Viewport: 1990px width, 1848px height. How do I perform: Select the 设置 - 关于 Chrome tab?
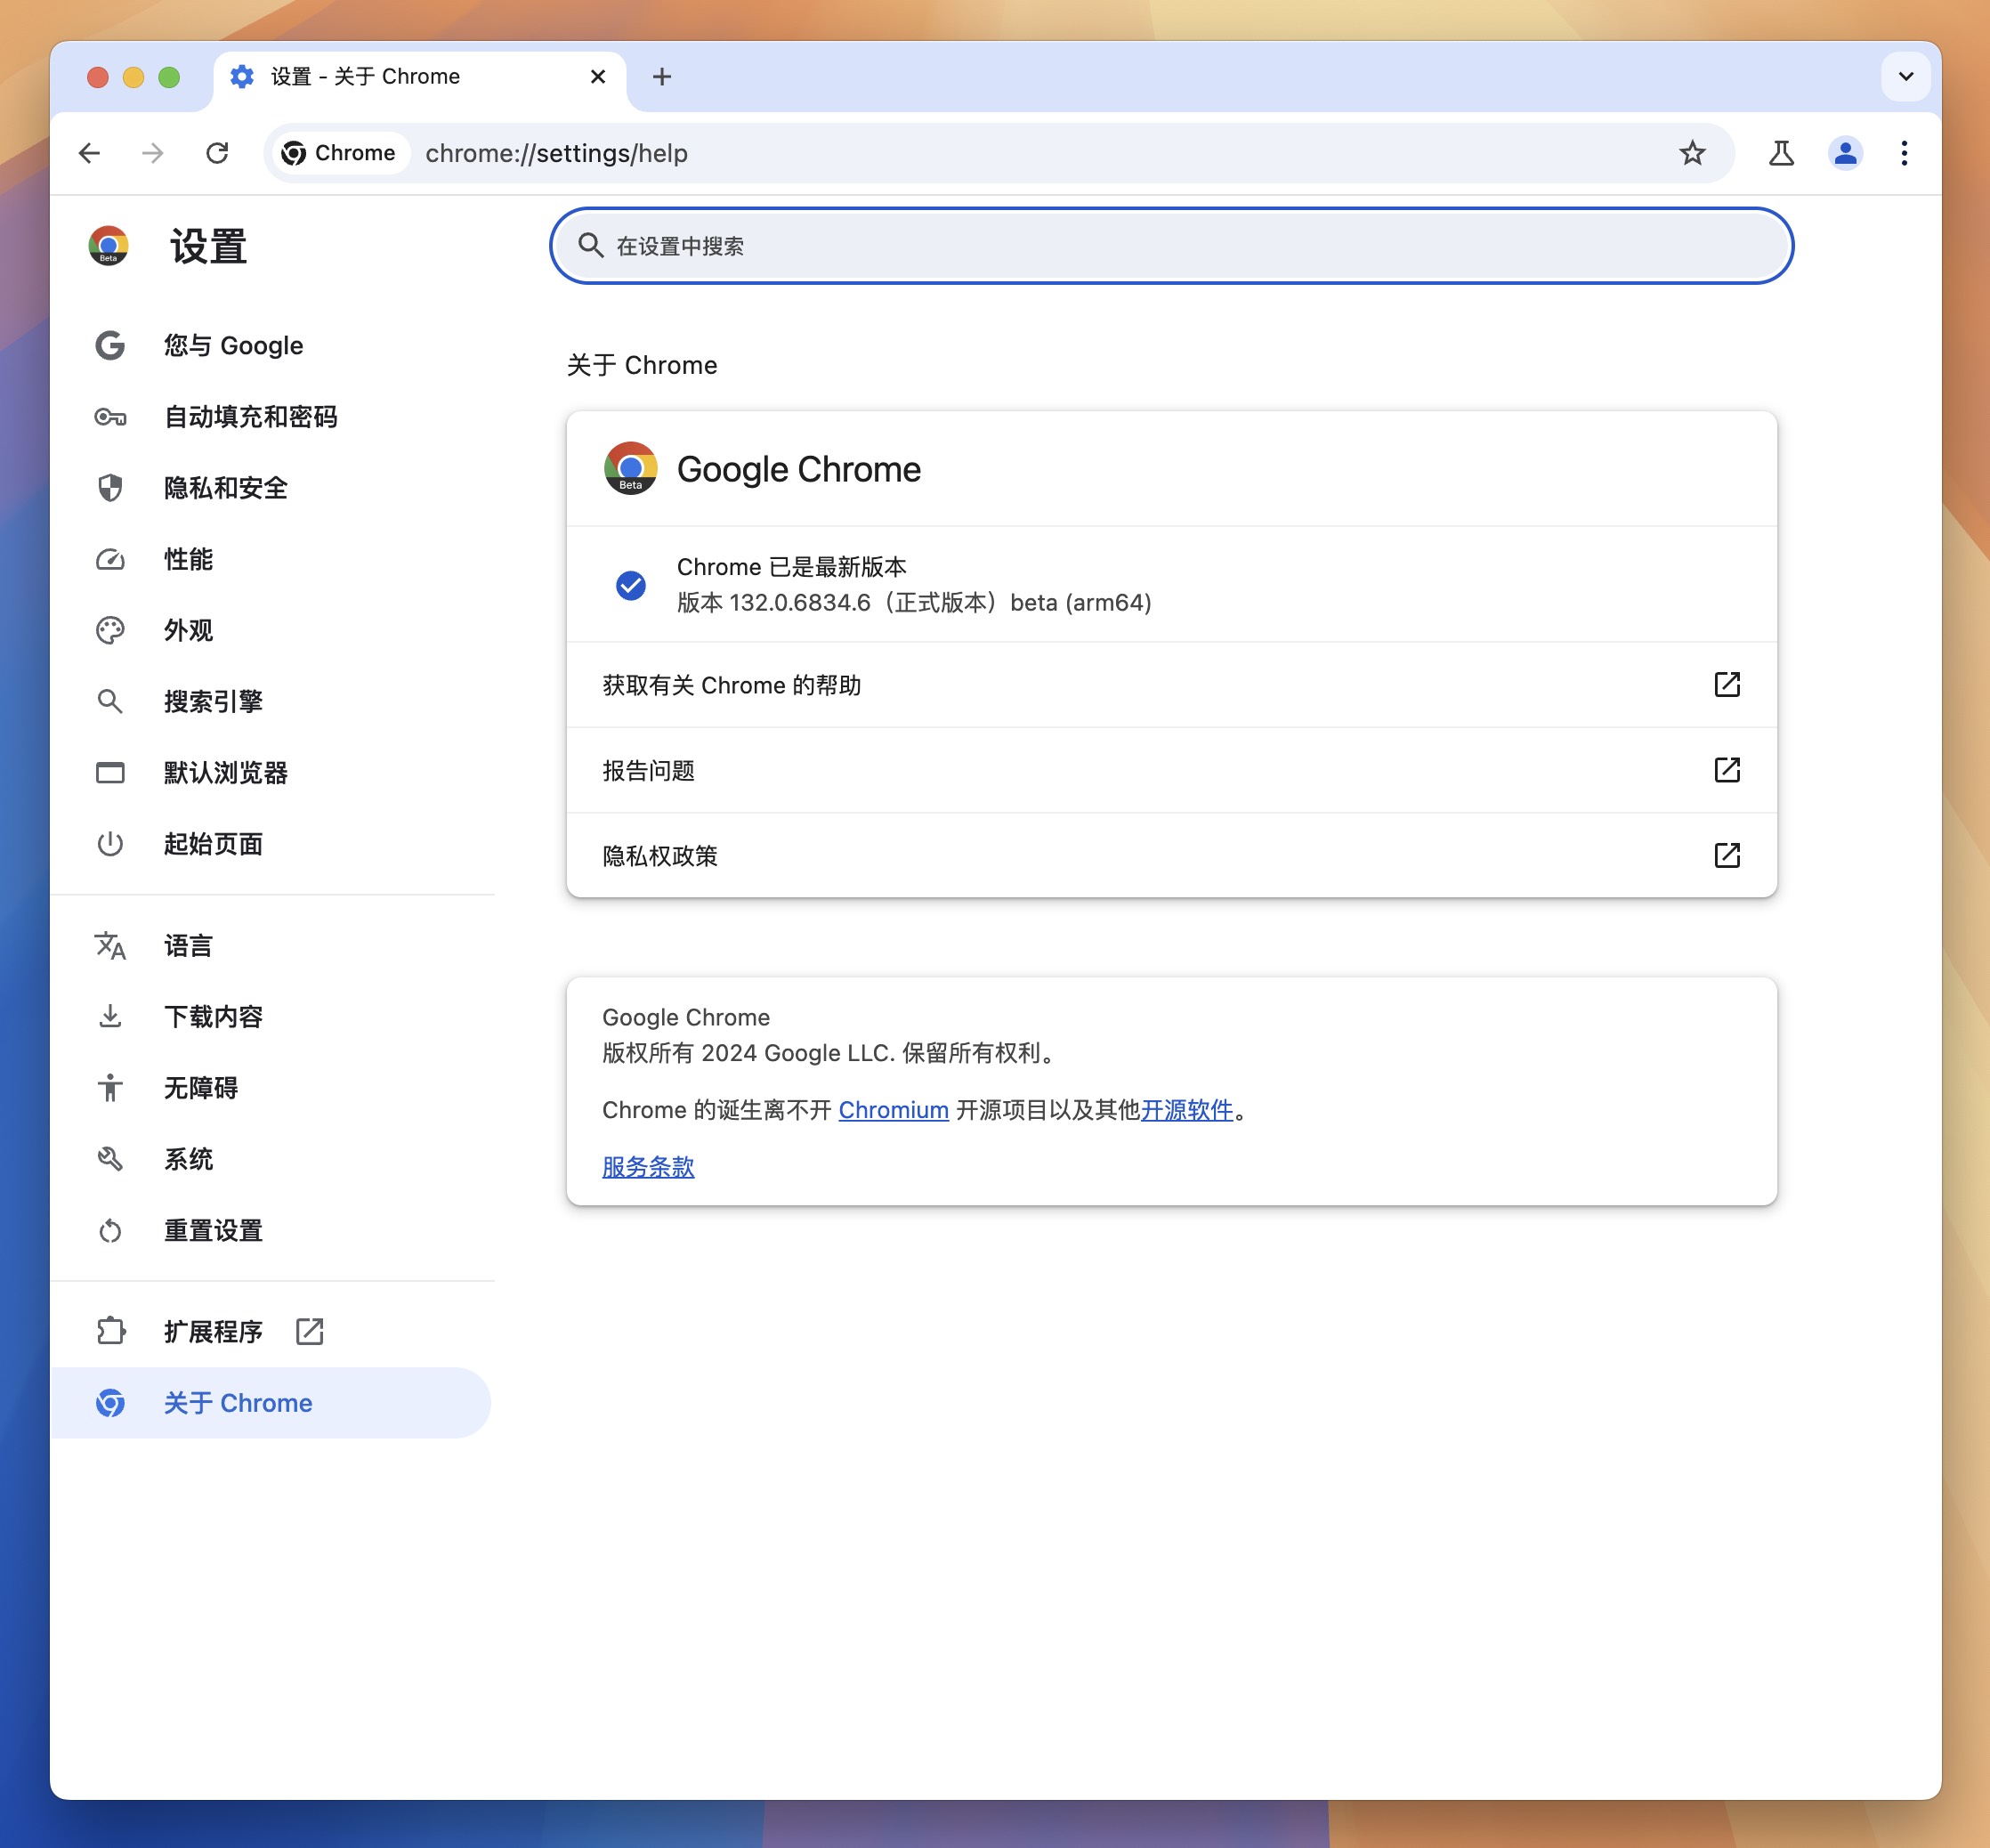click(420, 78)
